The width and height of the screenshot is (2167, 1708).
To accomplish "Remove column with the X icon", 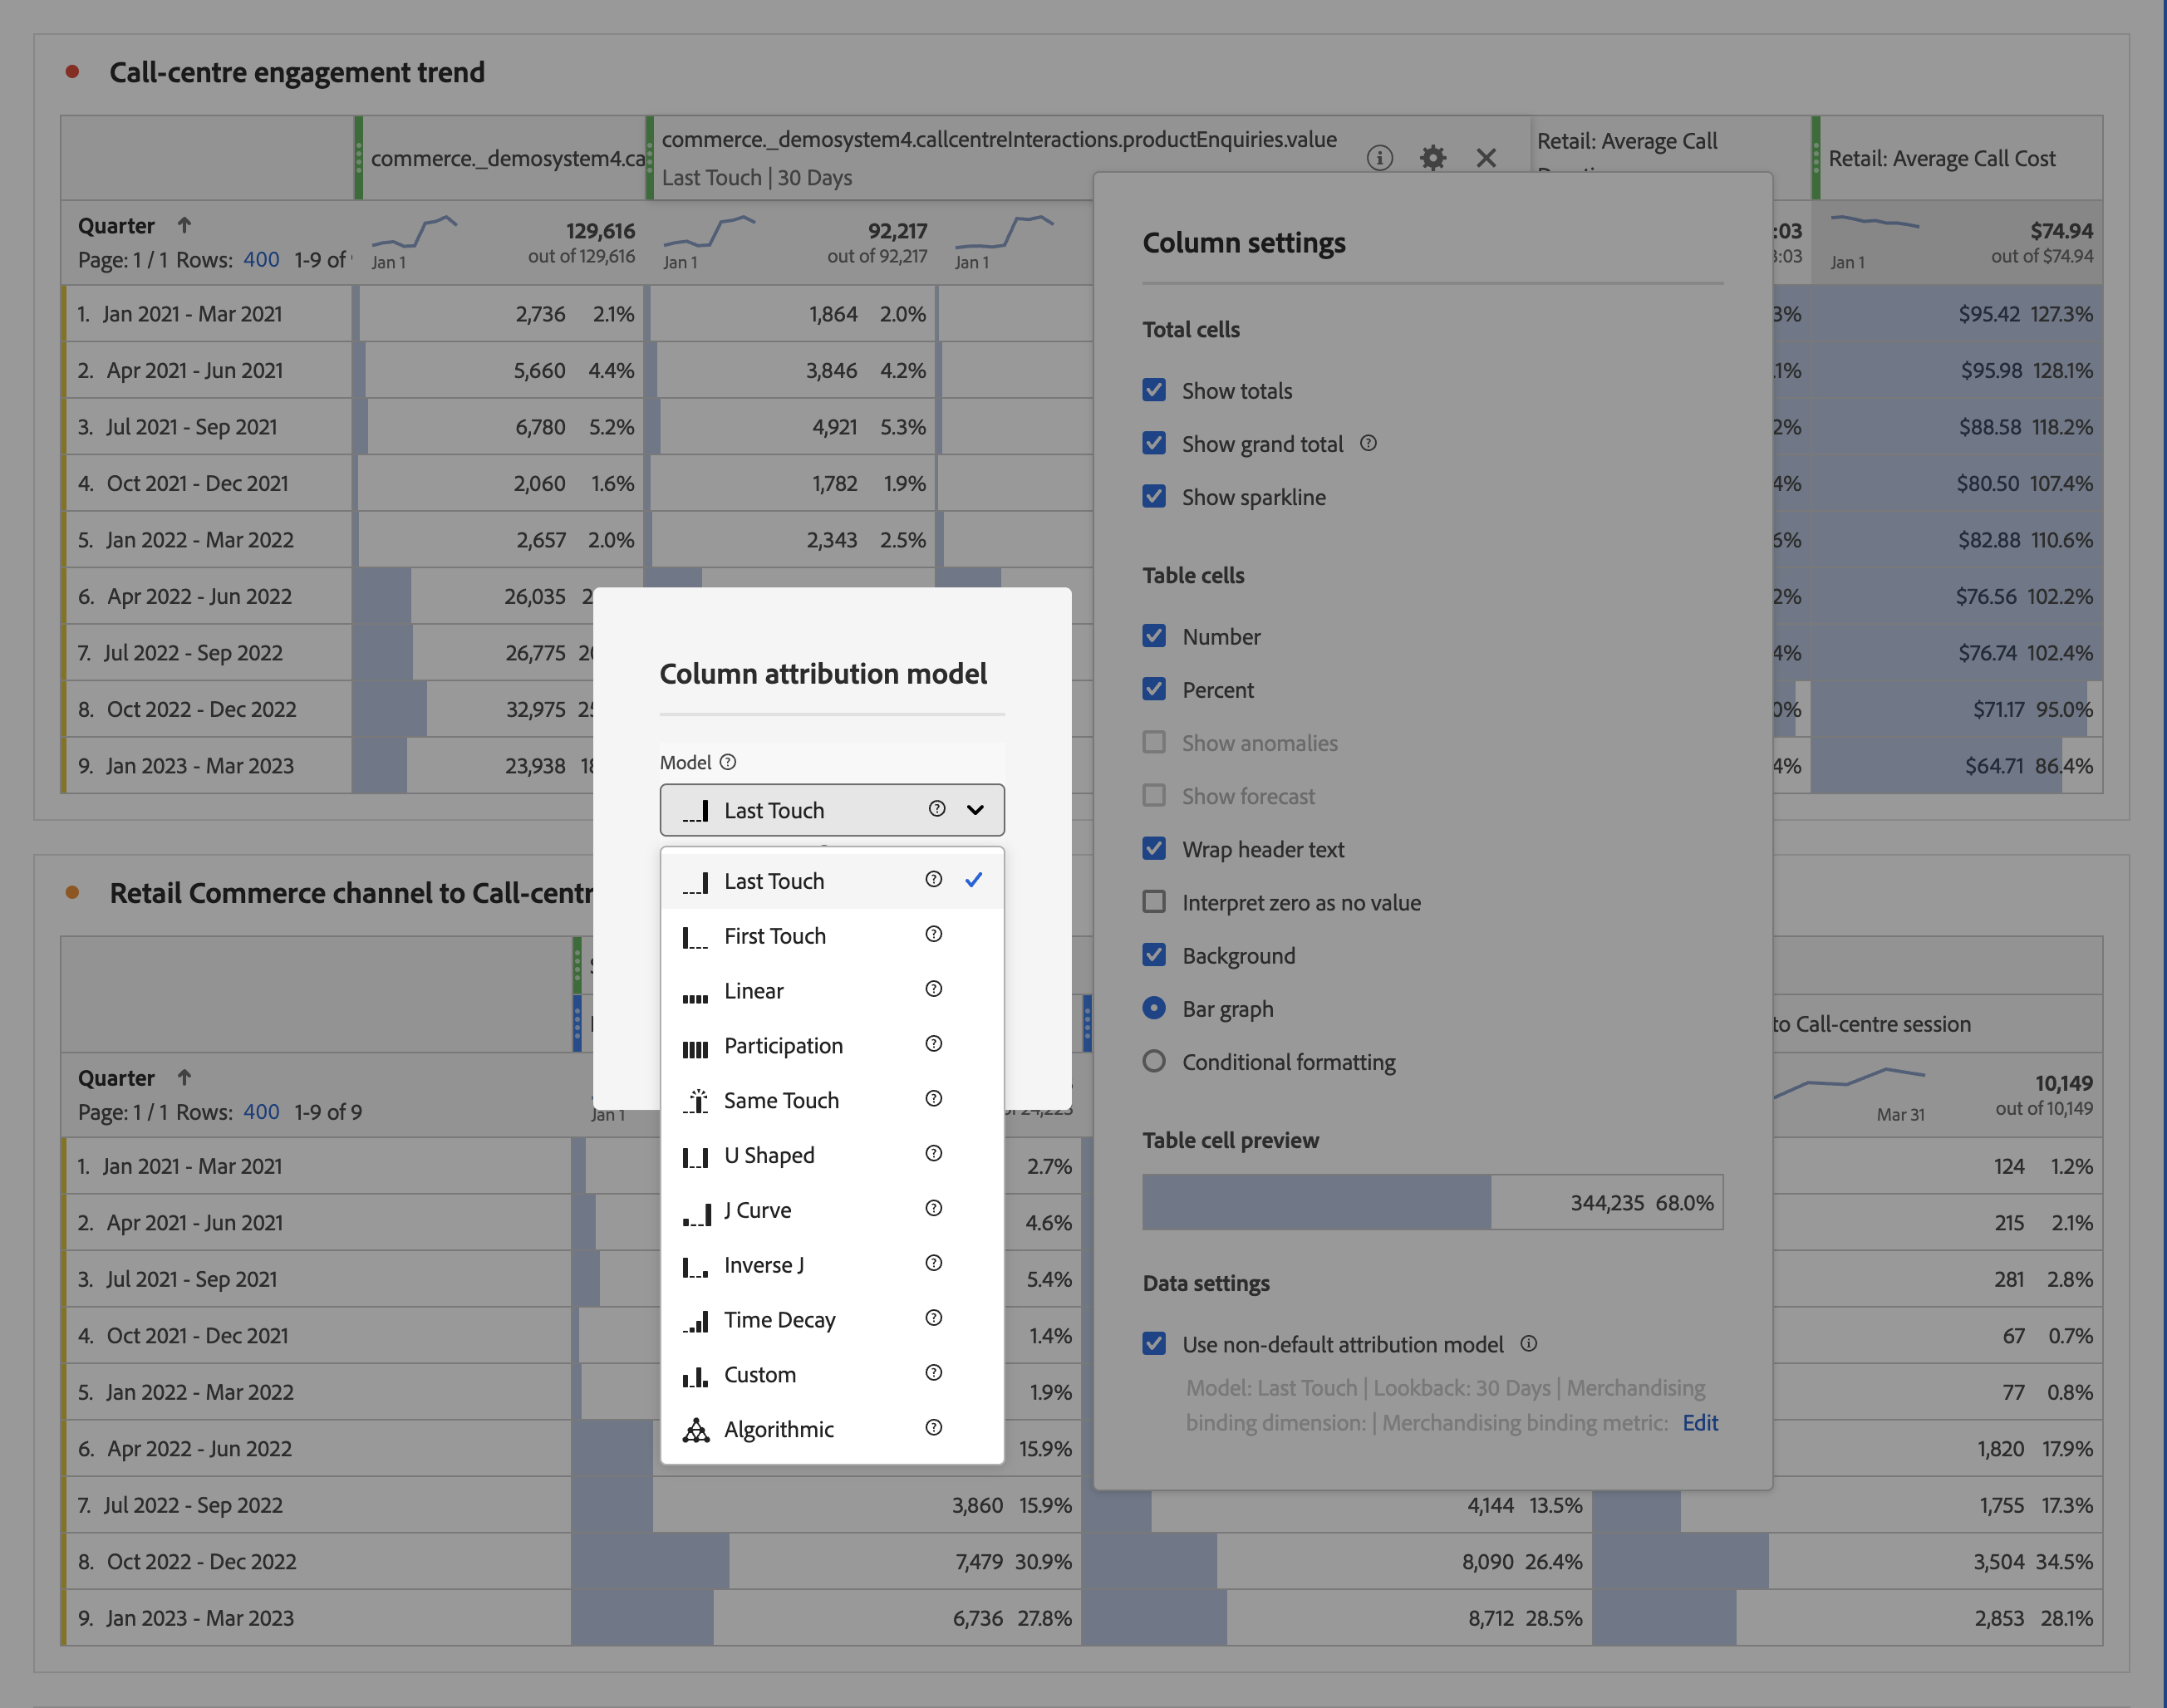I will (x=1485, y=158).
